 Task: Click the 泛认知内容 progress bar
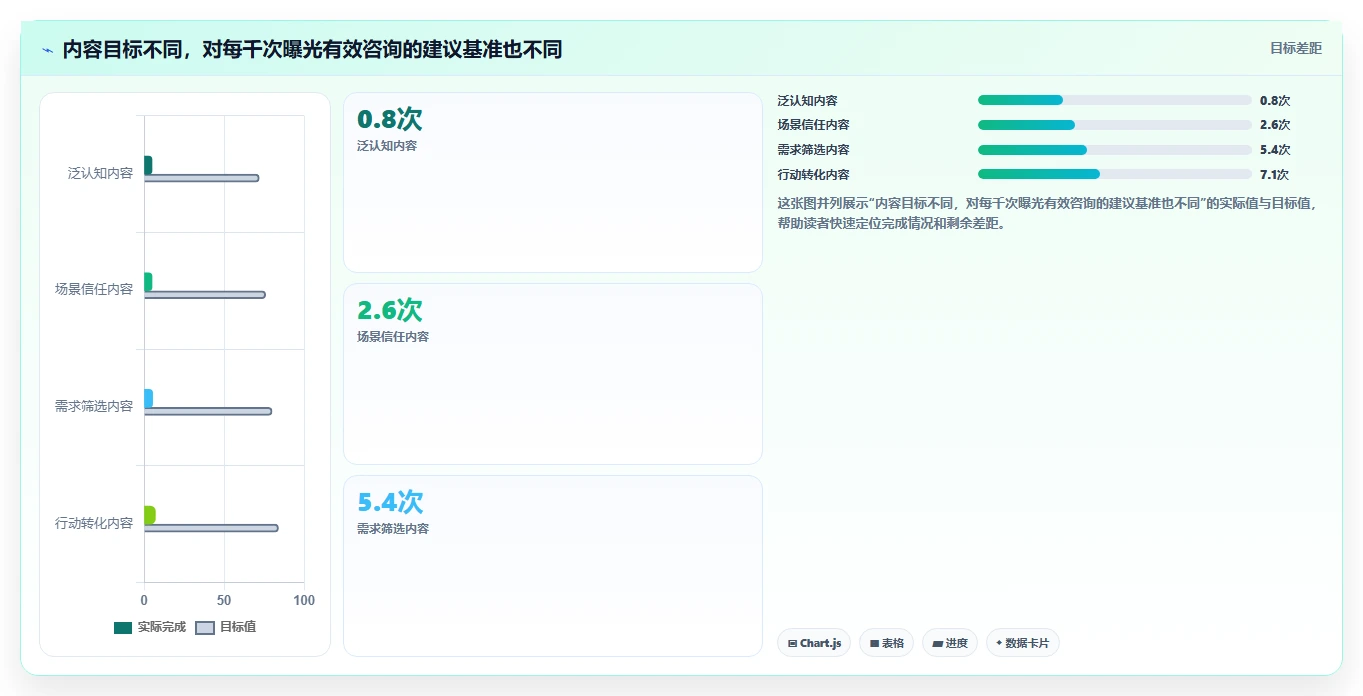[x=1114, y=100]
